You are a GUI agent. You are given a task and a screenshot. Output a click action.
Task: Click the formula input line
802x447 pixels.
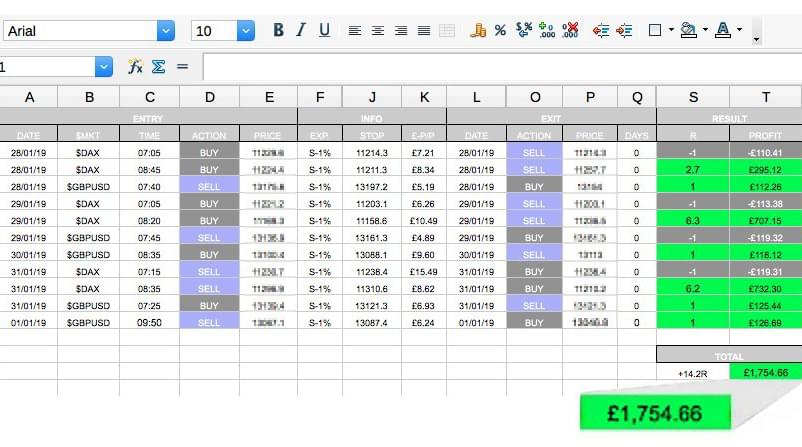click(x=500, y=67)
